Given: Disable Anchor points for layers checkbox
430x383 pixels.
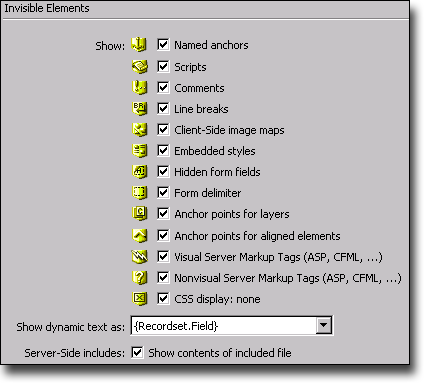Looking at the screenshot, I should click(x=163, y=213).
